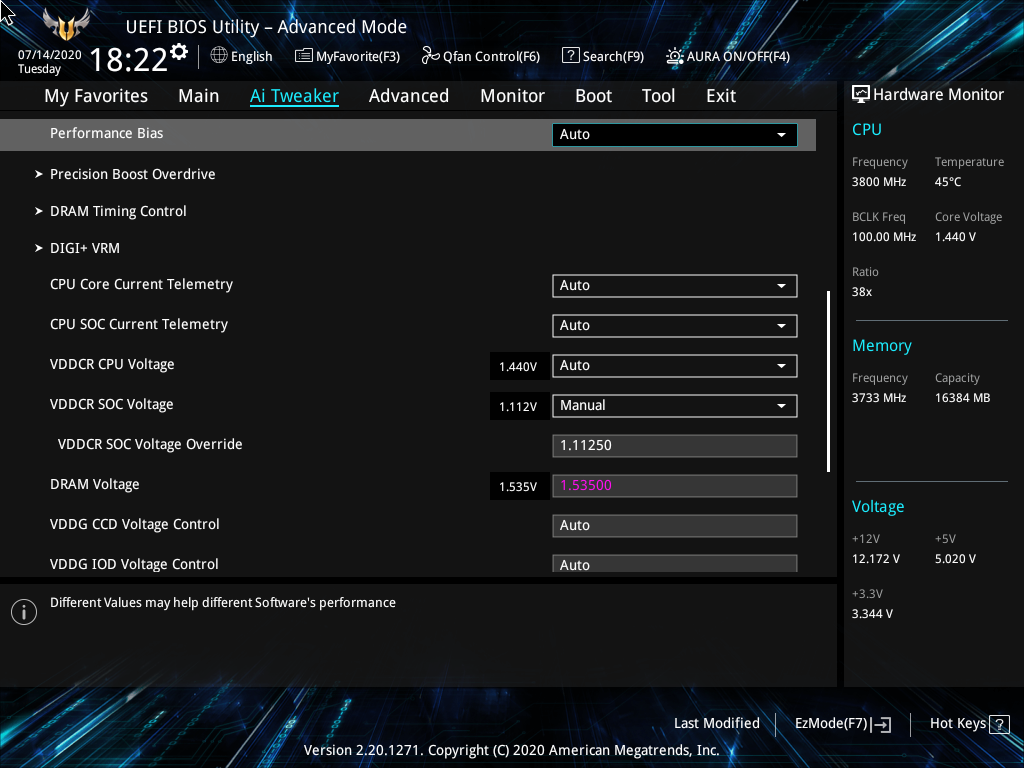Click +3.3V 3.344 V reading
The image size is (1024, 768).
(x=872, y=614)
